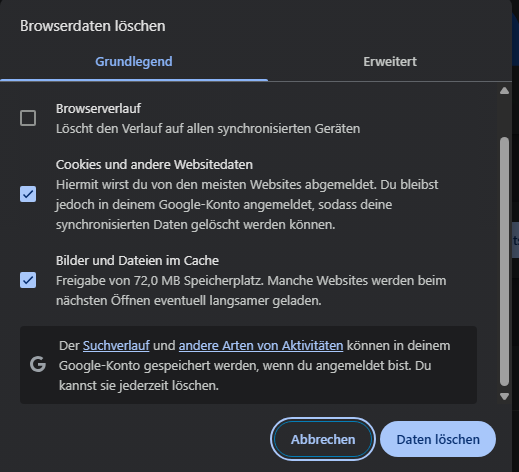
Task: Open the Suchverlauf link
Action: (116, 346)
